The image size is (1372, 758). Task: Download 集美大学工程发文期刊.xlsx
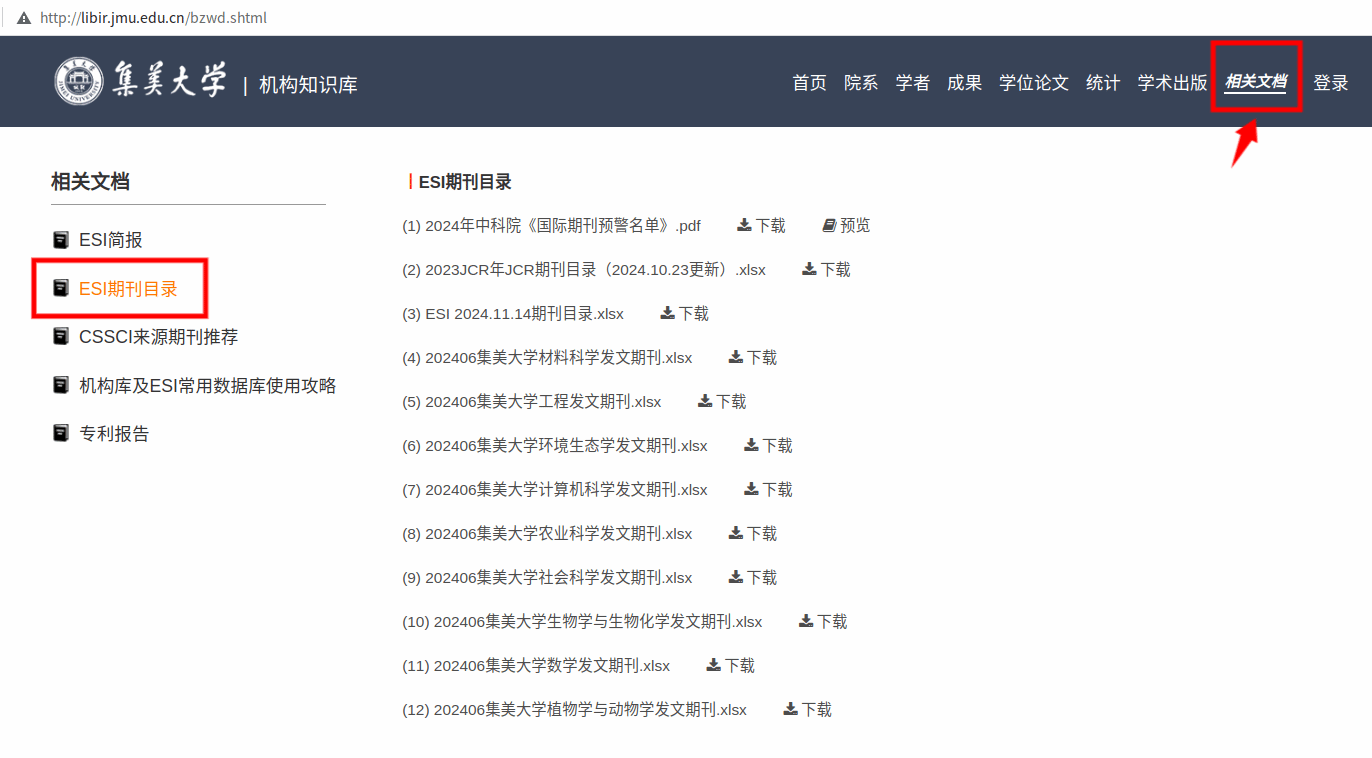(722, 402)
